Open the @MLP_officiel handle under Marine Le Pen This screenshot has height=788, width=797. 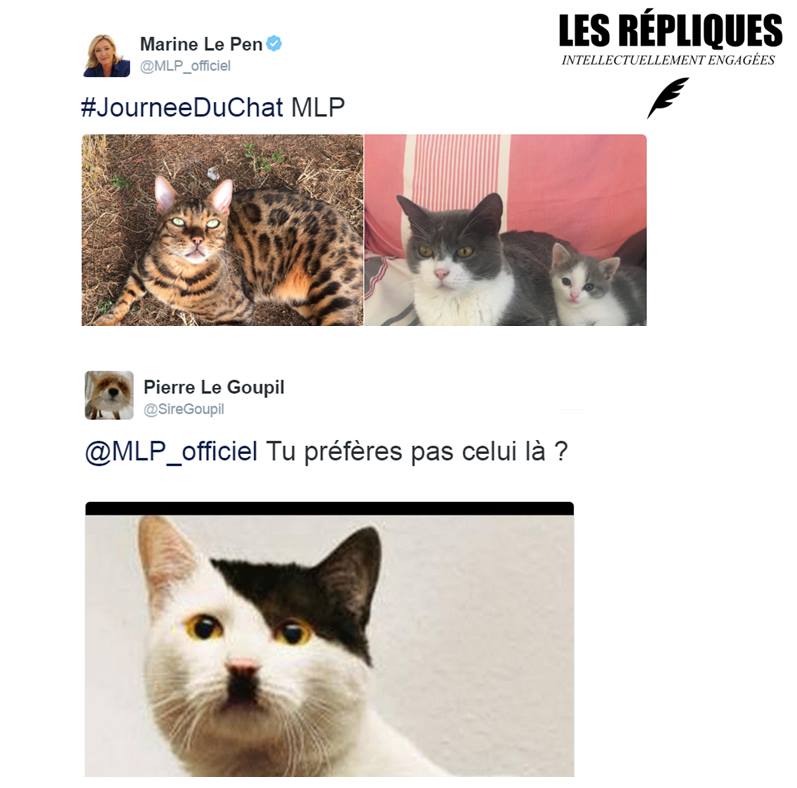pos(185,66)
